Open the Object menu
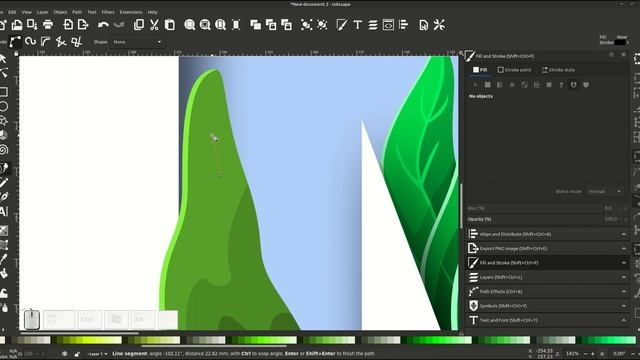 tap(60, 12)
